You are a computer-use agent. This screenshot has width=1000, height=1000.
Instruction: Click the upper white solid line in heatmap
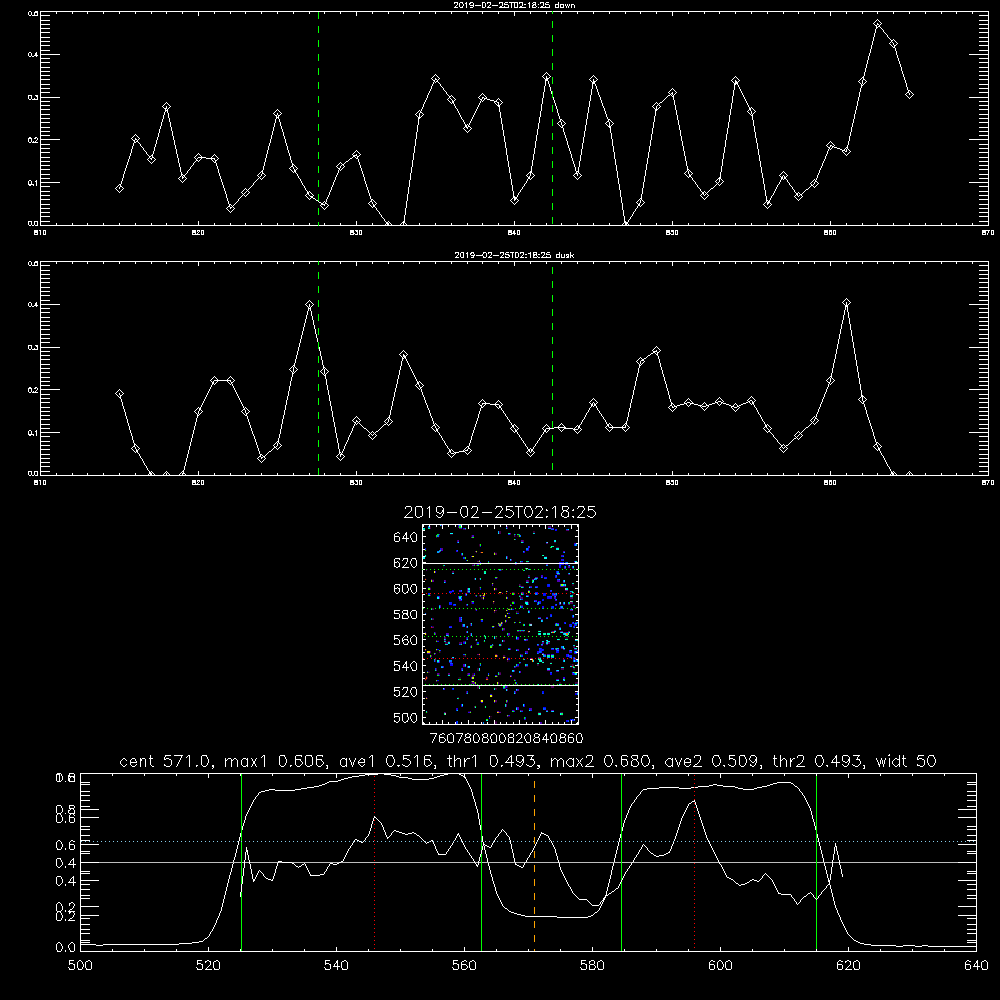500,563
